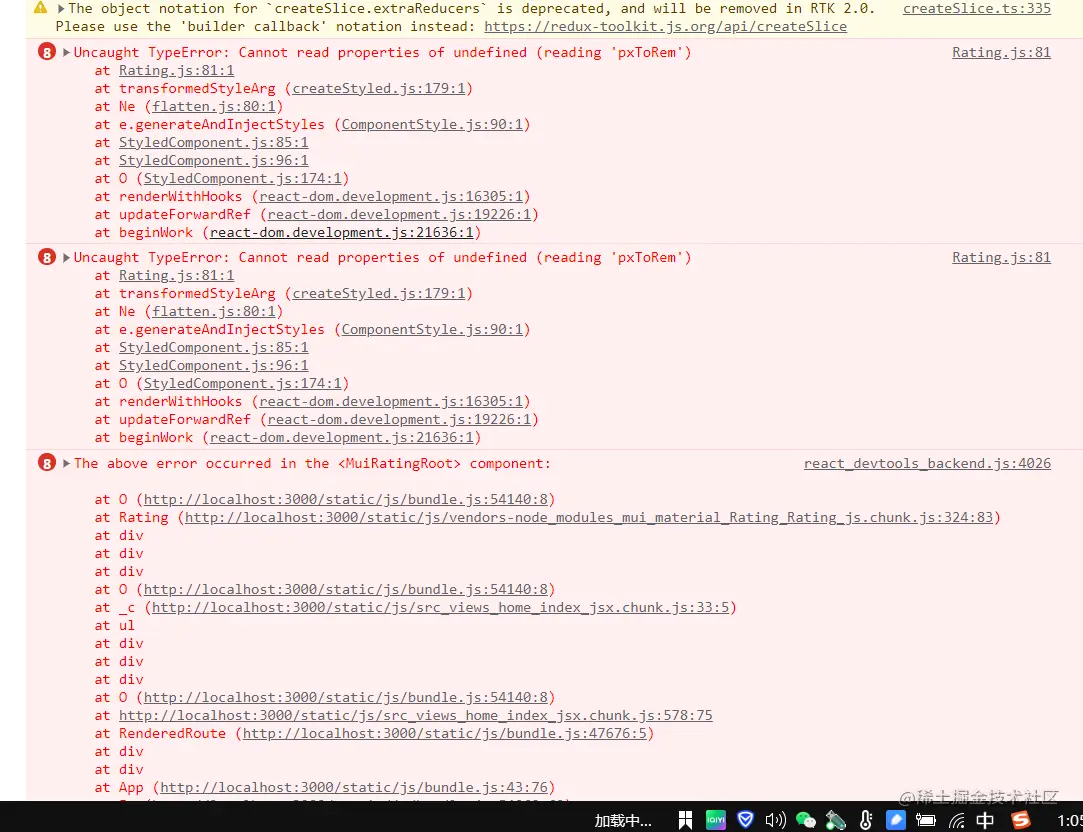Open StyledComponent.js:96:1 in first error's stack trace
The width and height of the screenshot is (1083, 832).
pyautogui.click(x=213, y=159)
